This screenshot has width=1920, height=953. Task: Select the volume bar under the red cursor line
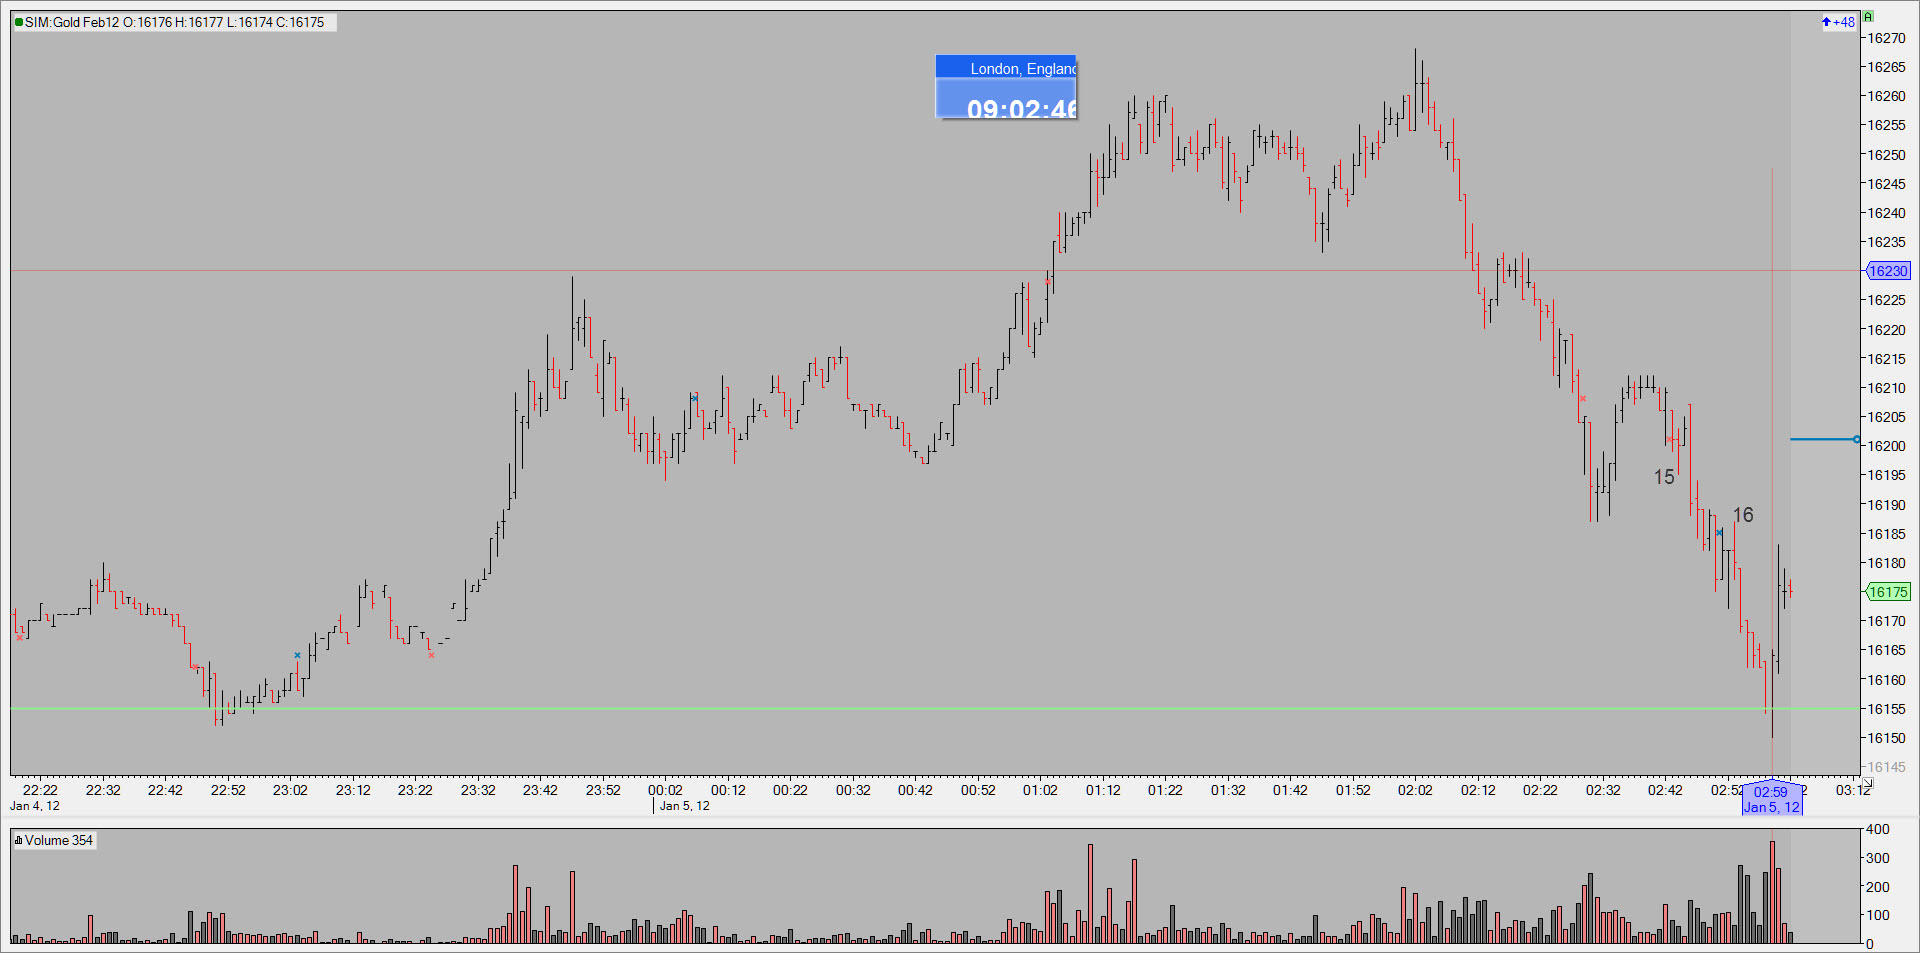[x=1772, y=892]
